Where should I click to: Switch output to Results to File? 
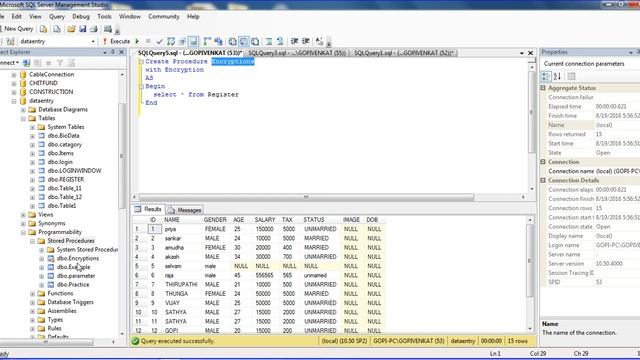coord(255,41)
